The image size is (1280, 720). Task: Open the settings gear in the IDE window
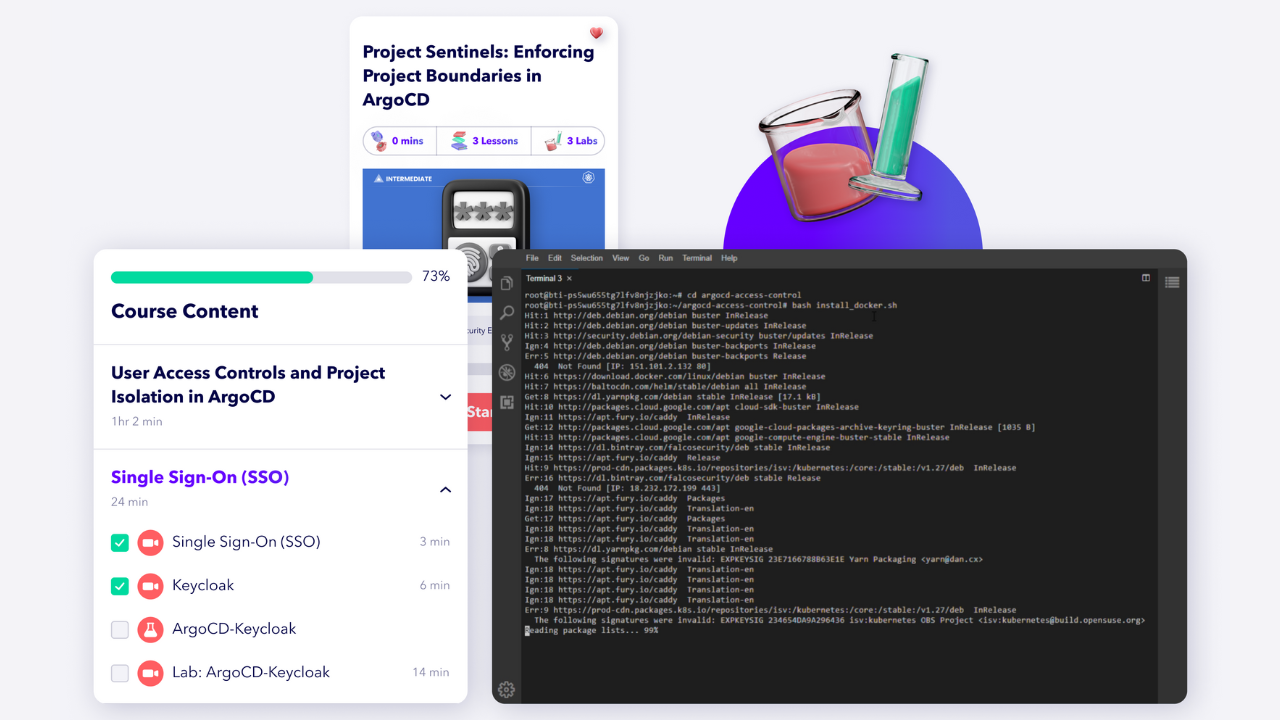click(x=507, y=689)
